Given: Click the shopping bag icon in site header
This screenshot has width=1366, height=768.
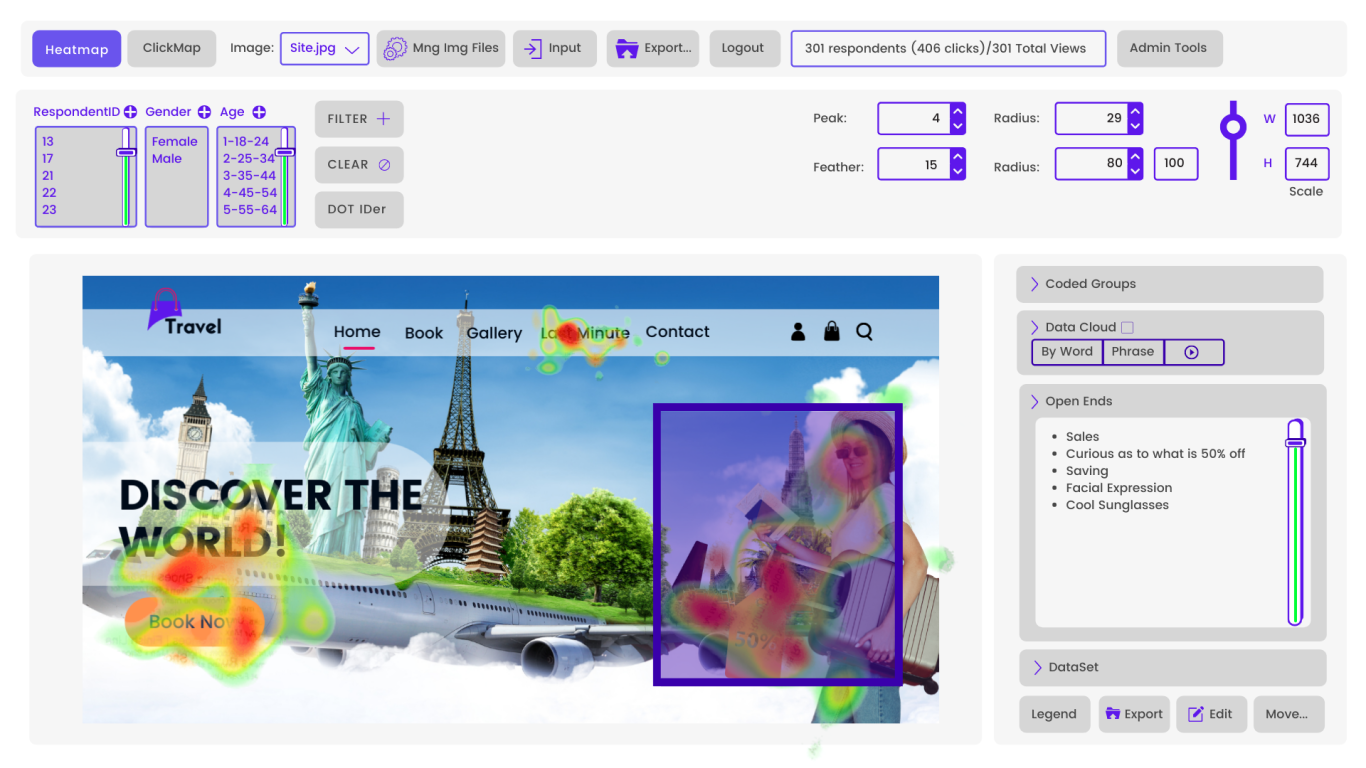Looking at the screenshot, I should point(831,331).
